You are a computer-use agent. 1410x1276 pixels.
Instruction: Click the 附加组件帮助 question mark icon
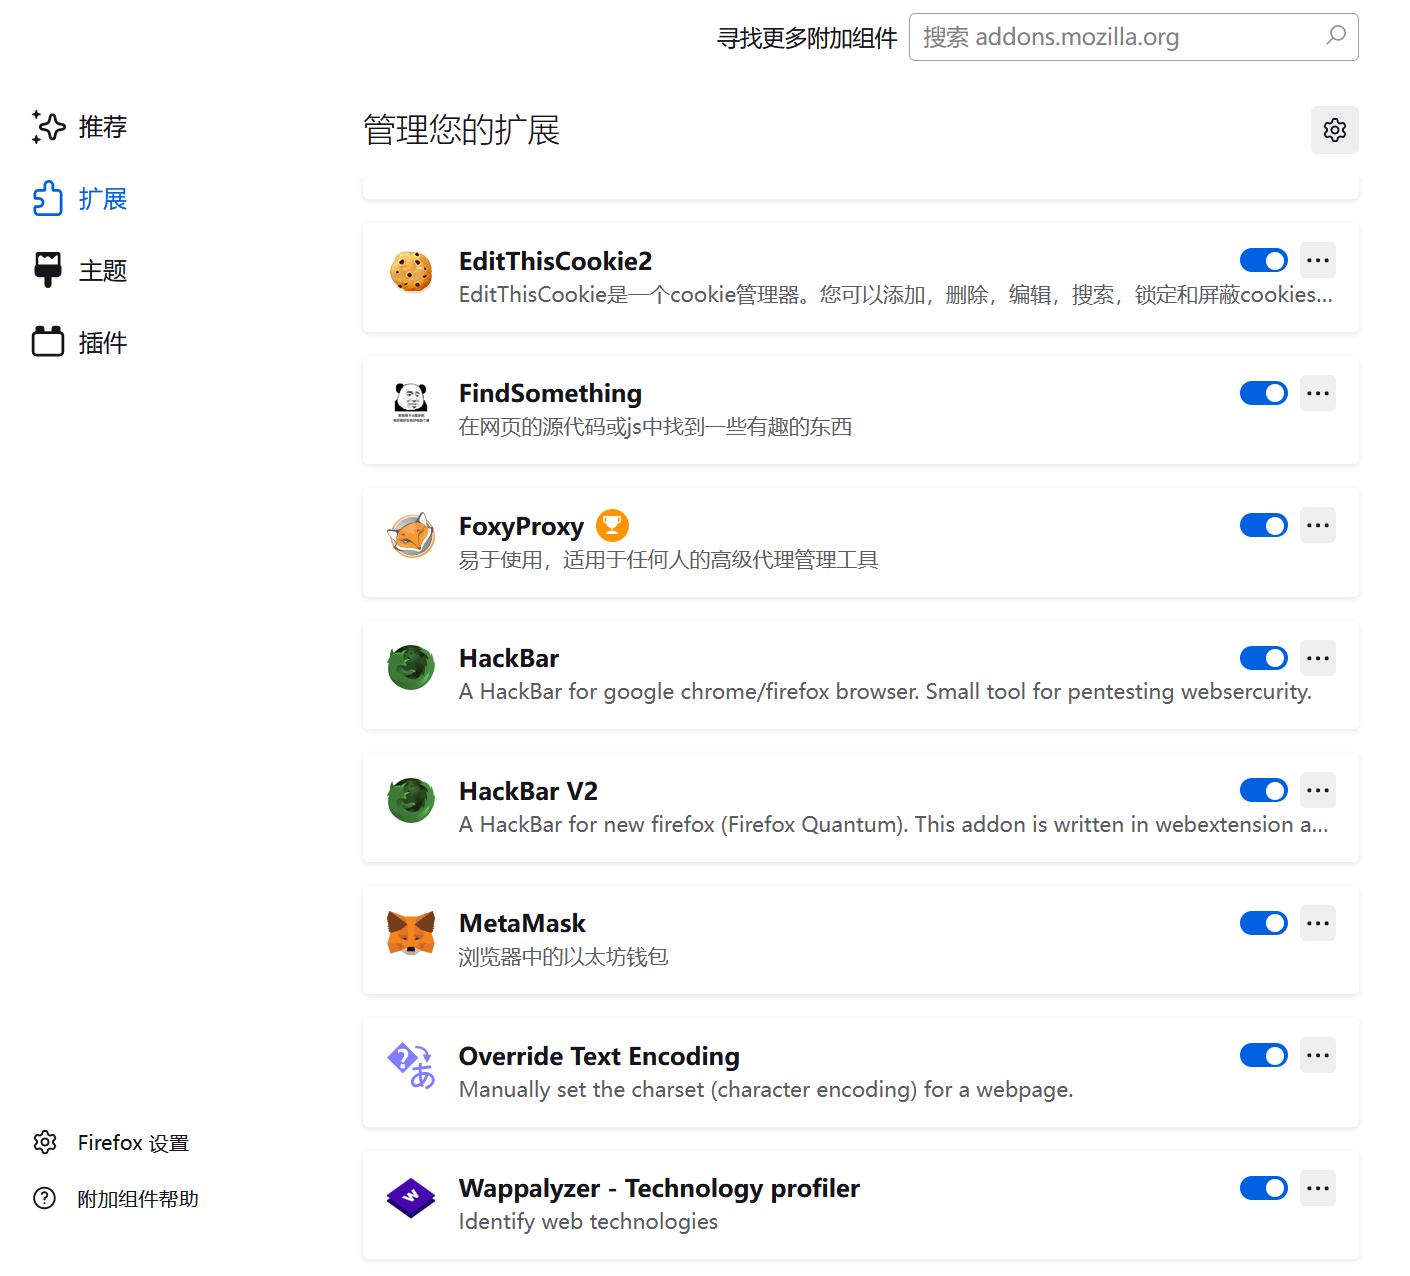point(45,1198)
